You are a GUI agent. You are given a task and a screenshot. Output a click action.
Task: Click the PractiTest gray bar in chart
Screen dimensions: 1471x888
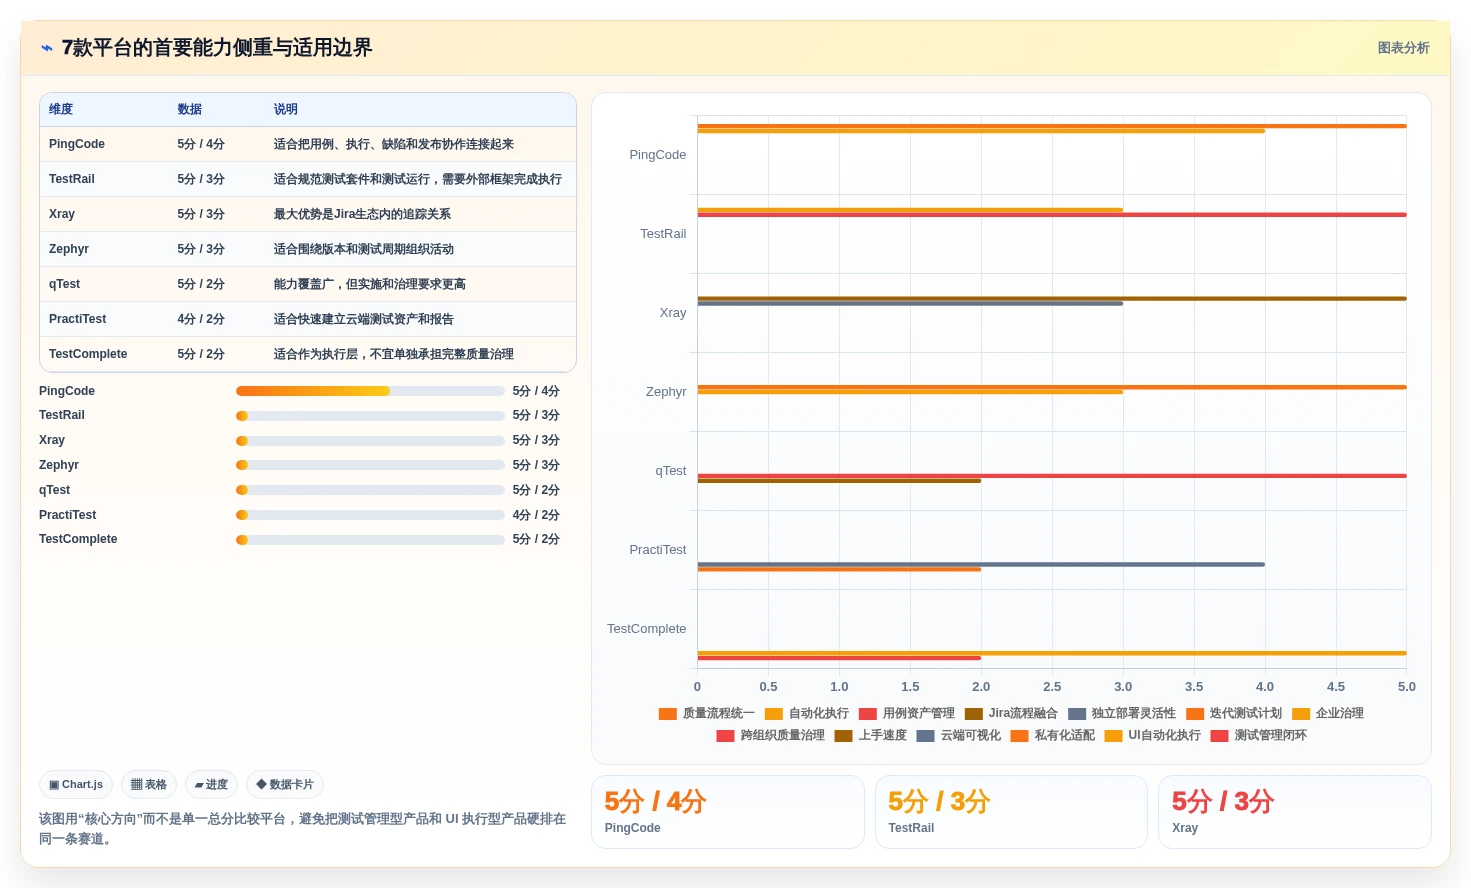click(981, 564)
